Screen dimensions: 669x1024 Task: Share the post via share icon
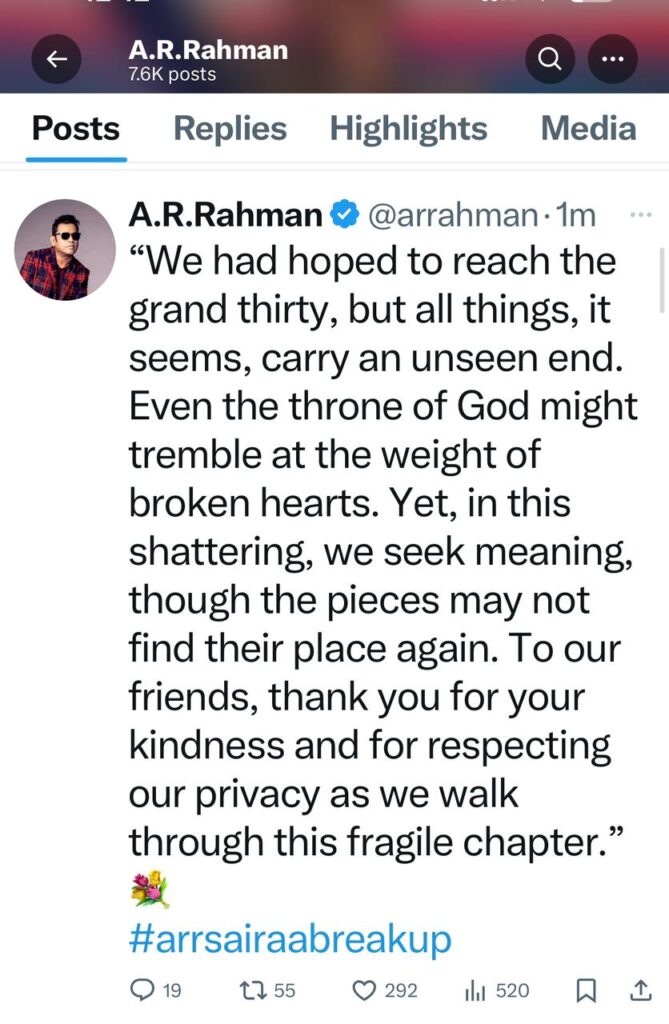click(640, 991)
